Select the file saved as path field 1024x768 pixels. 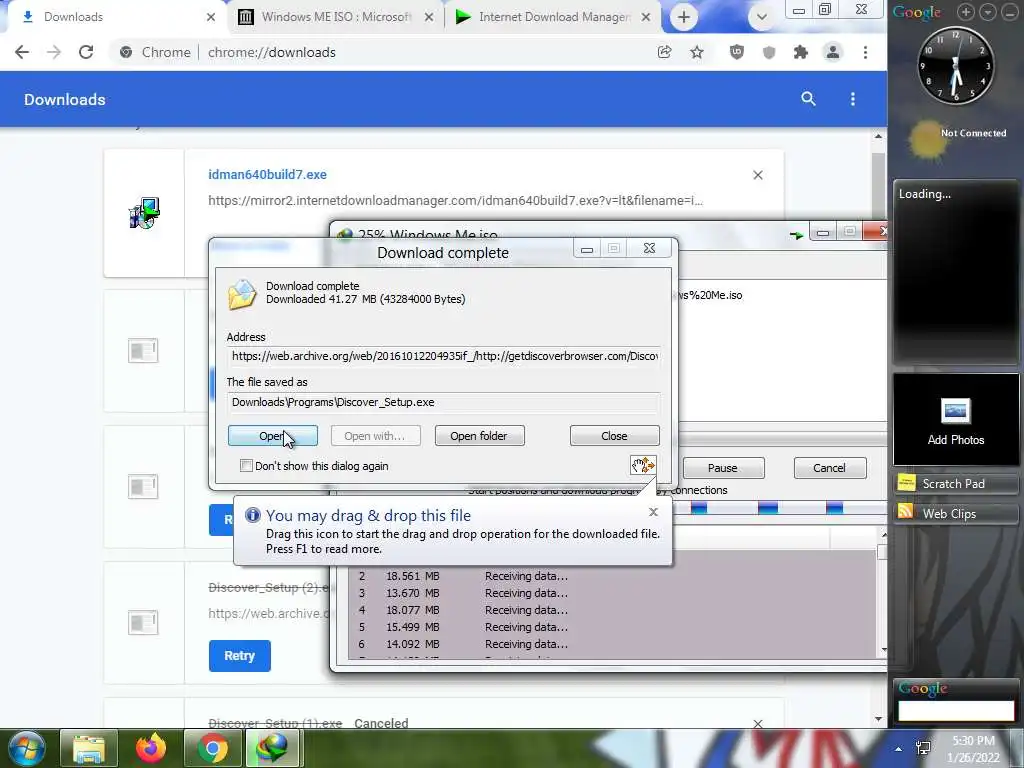click(444, 402)
